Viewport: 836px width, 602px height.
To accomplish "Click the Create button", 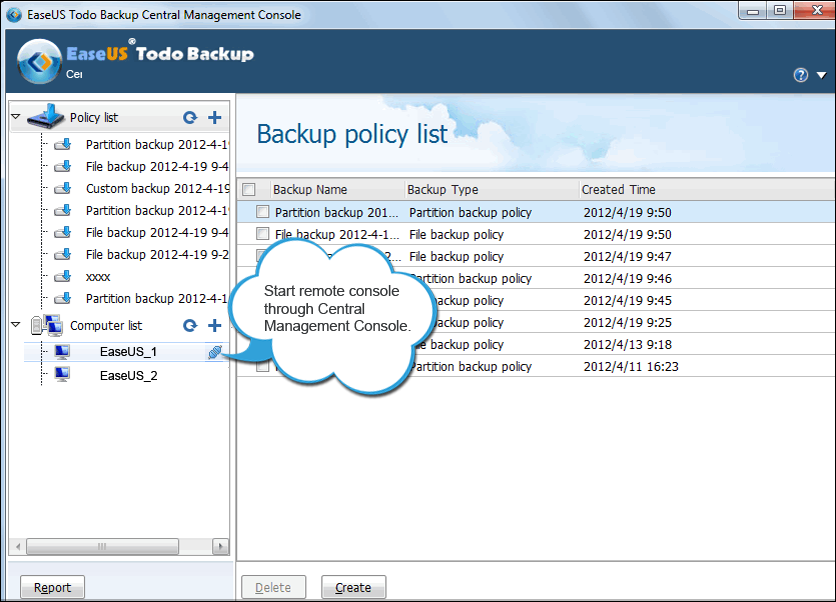I will click(x=353, y=588).
